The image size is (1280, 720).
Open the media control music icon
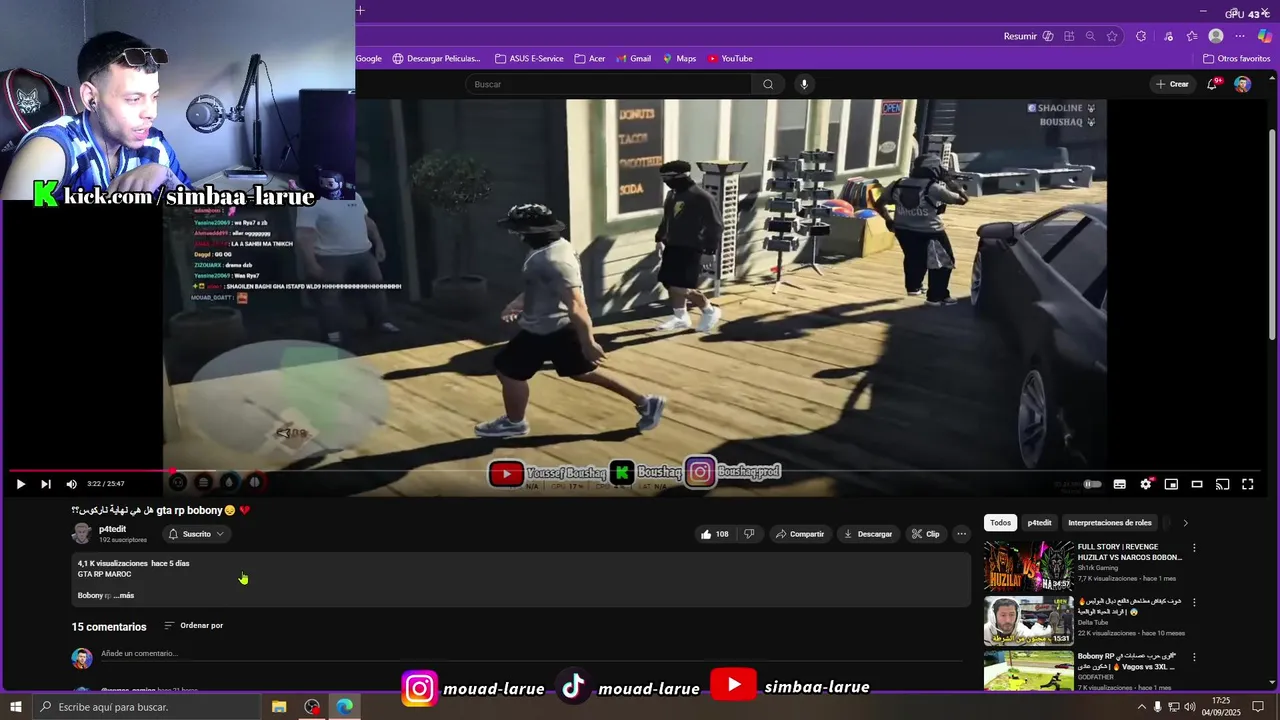pyautogui.click(x=1168, y=36)
